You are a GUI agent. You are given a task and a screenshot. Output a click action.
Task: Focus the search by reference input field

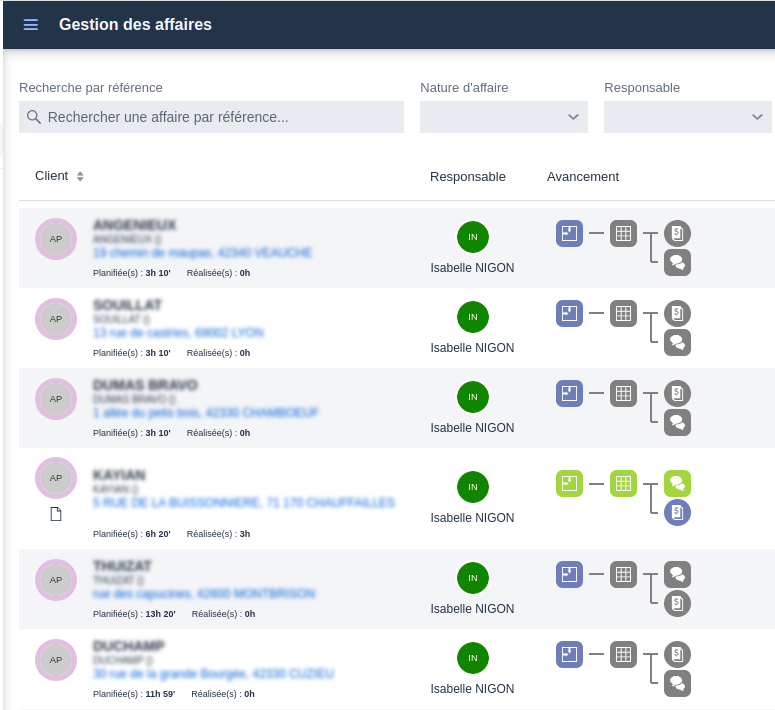pyautogui.click(x=220, y=117)
